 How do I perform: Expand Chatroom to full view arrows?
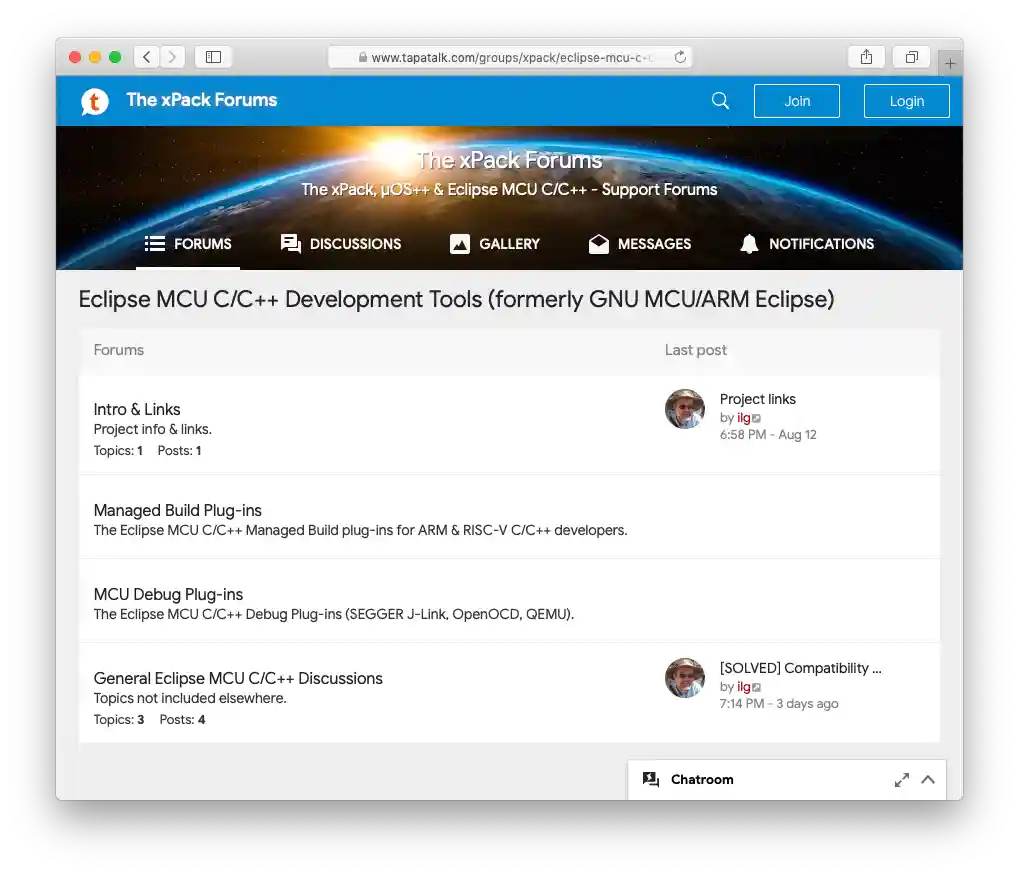(901, 779)
